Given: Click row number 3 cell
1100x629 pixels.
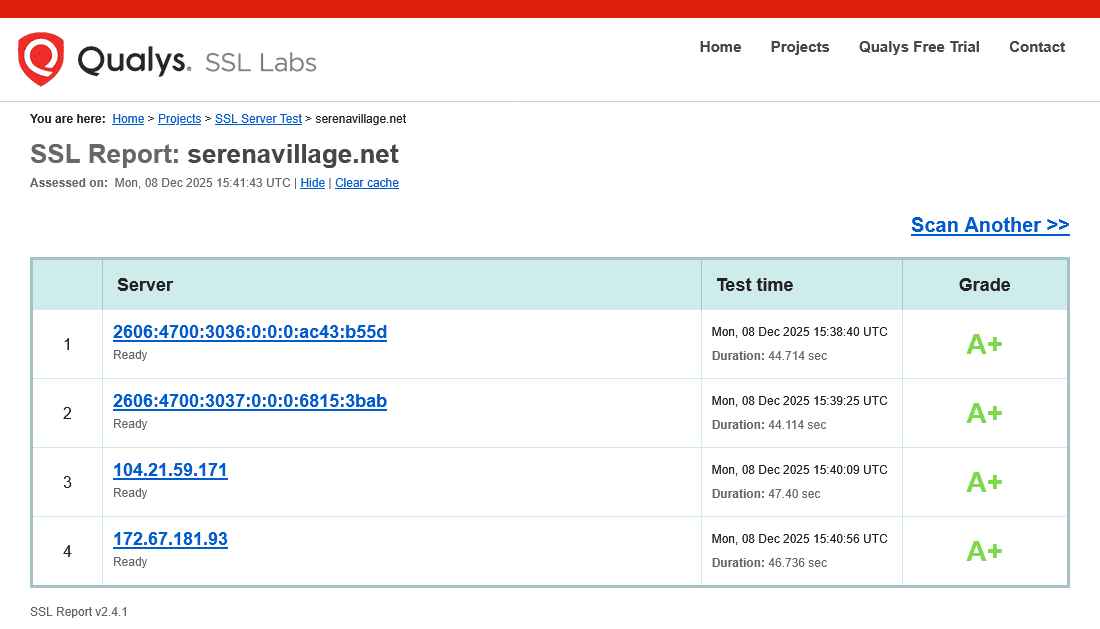Looking at the screenshot, I should (x=67, y=482).
